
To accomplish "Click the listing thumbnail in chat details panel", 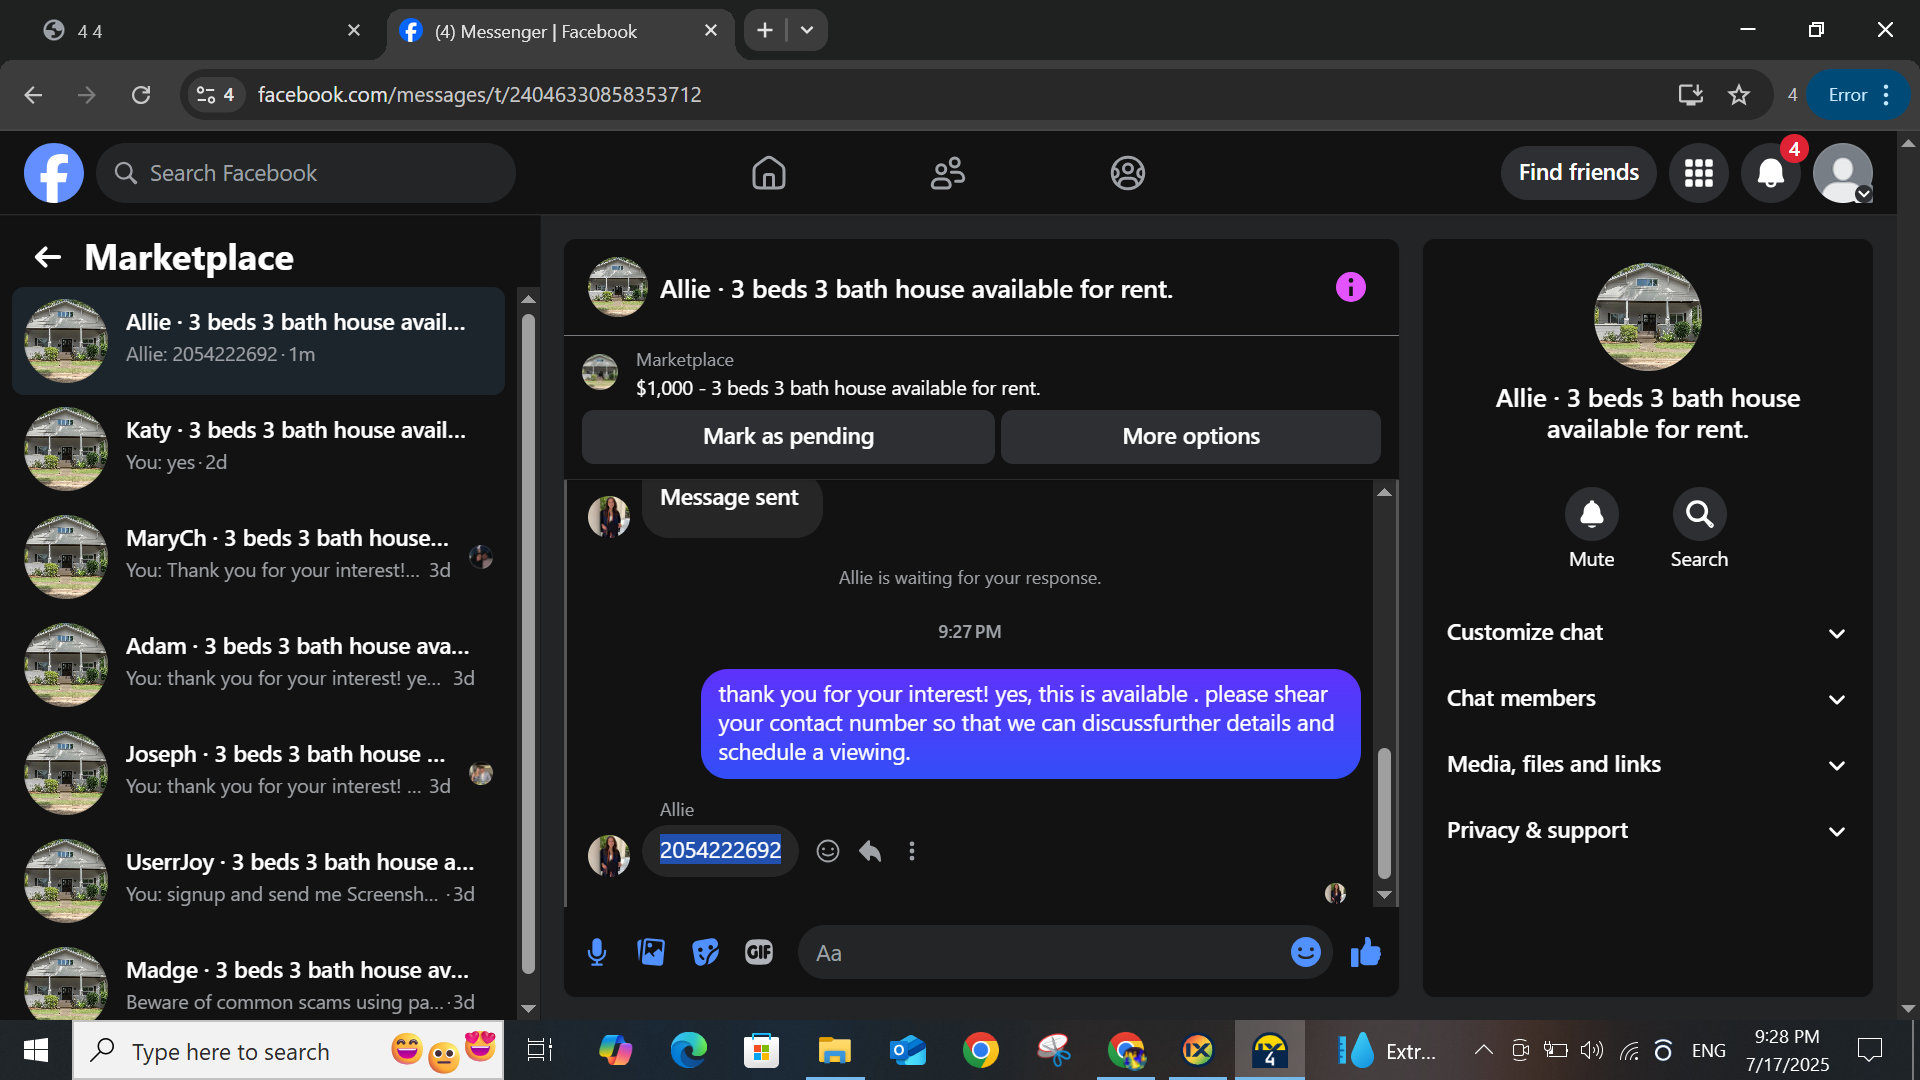I will point(1647,317).
